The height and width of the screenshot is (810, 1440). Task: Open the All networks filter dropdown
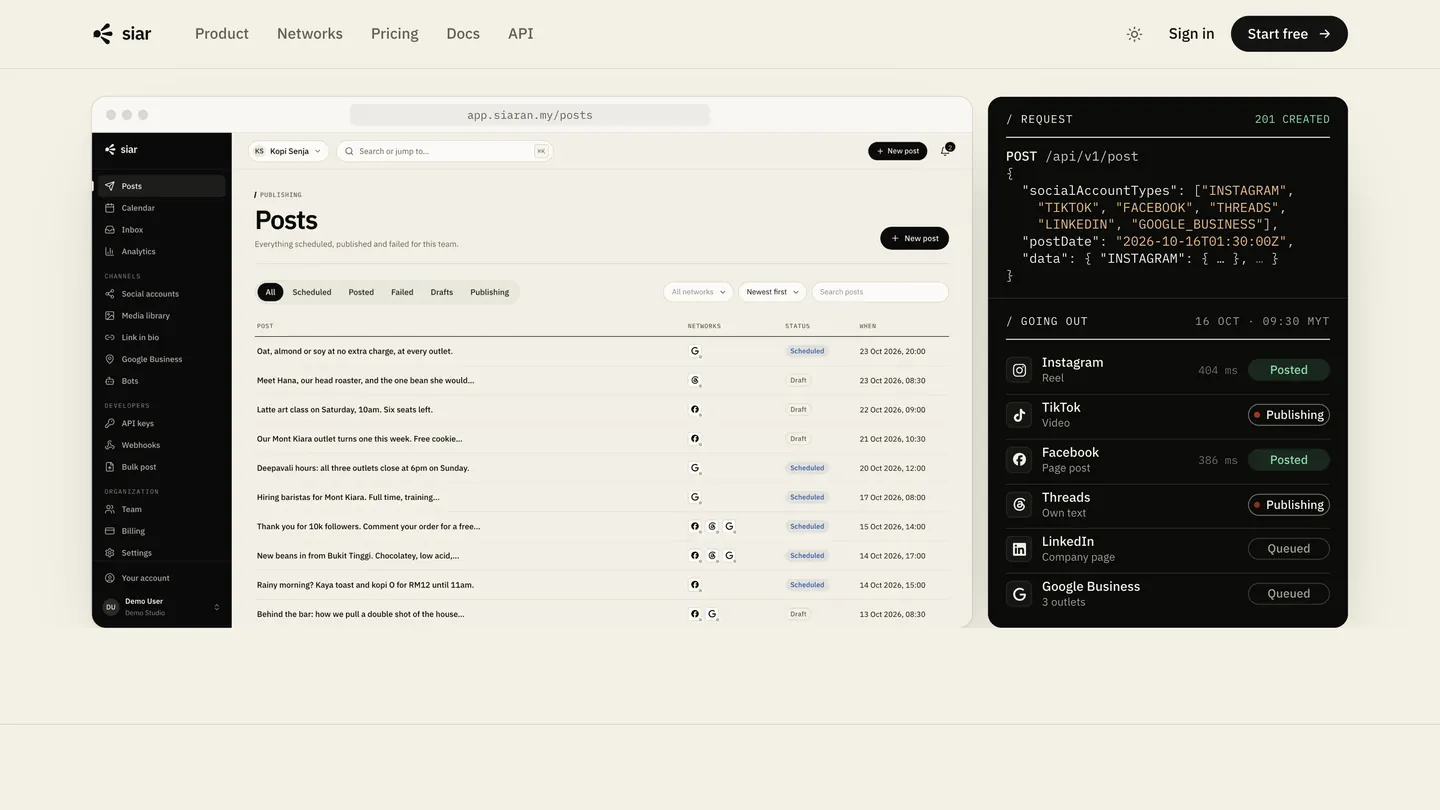[x=698, y=292]
